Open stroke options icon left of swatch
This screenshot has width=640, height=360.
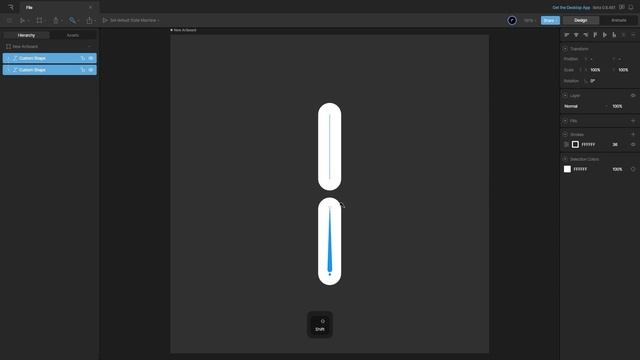pos(567,144)
